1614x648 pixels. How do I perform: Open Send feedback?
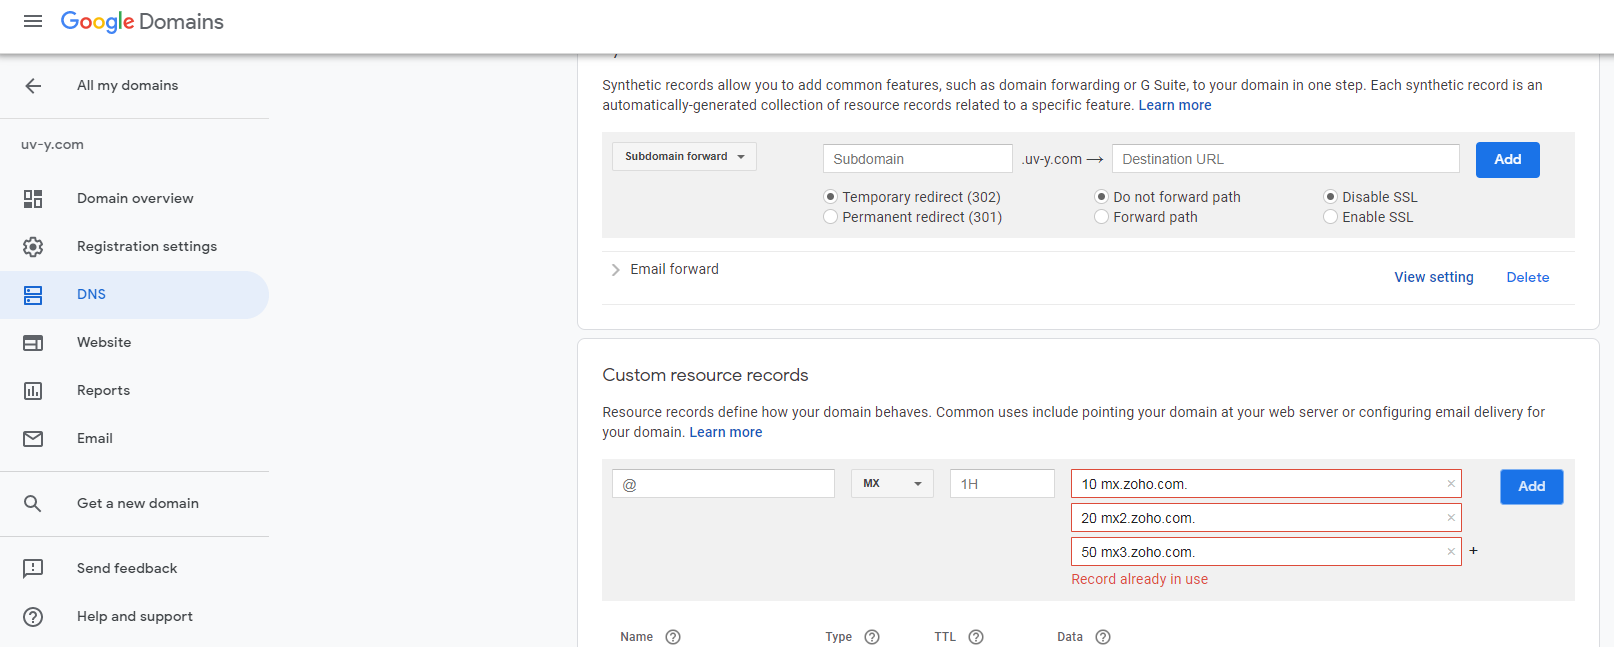pos(127,569)
